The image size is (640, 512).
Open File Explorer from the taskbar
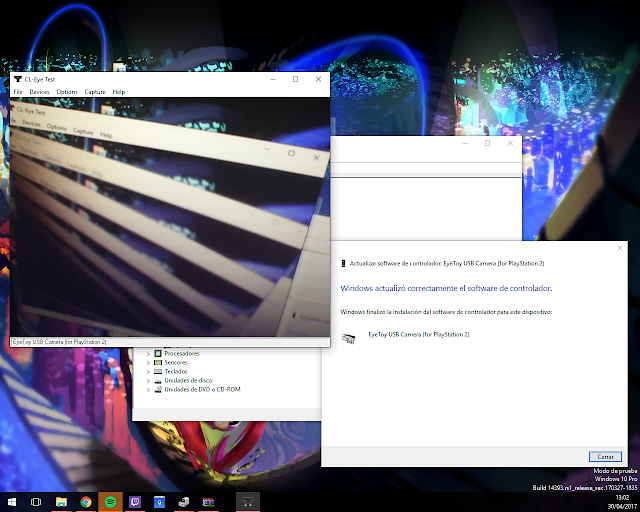[61, 502]
